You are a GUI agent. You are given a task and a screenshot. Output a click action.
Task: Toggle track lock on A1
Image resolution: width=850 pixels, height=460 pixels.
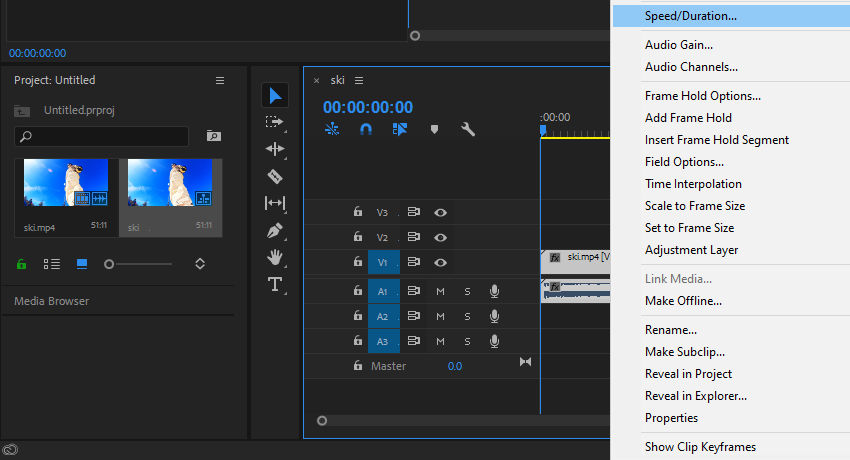(358, 291)
